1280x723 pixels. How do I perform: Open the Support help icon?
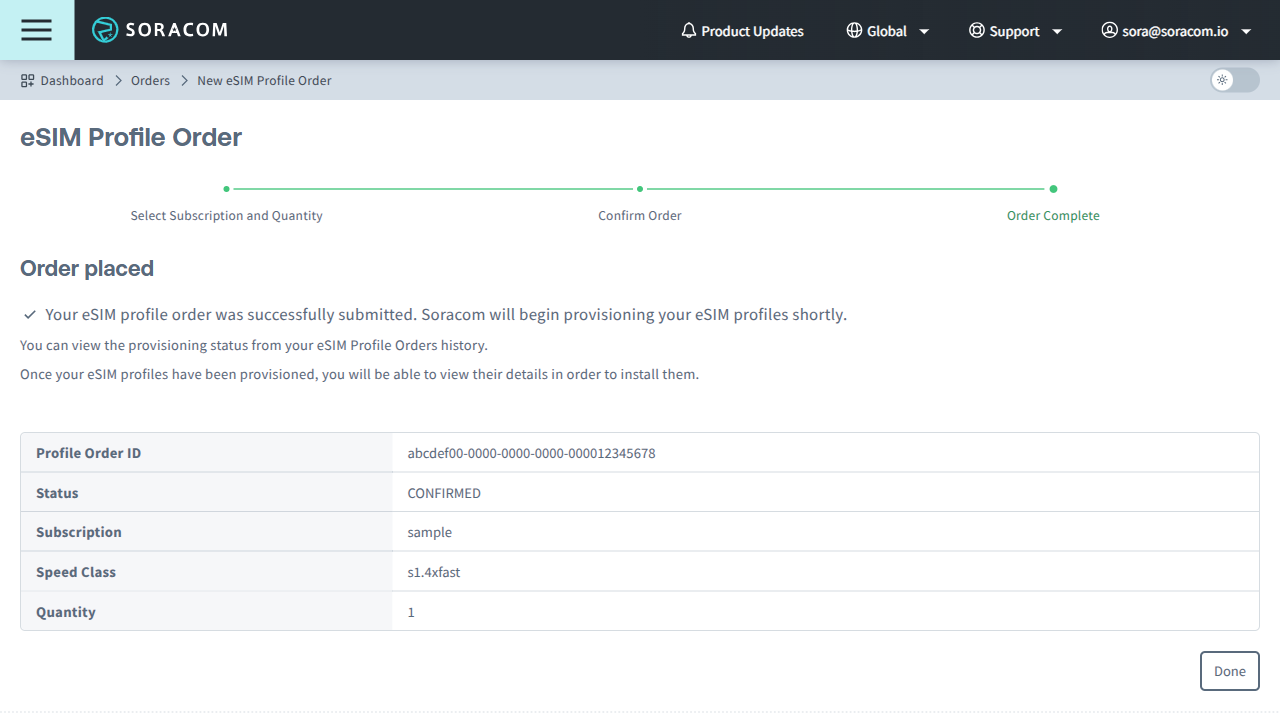(973, 30)
